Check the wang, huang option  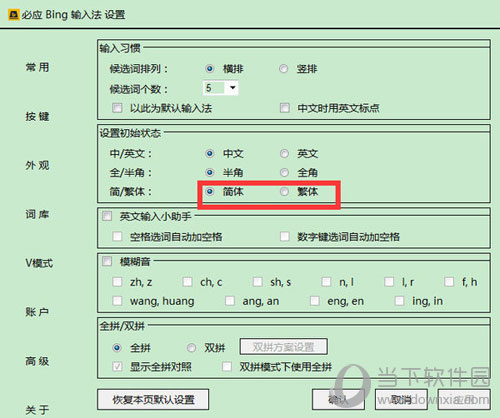[x=117, y=301]
